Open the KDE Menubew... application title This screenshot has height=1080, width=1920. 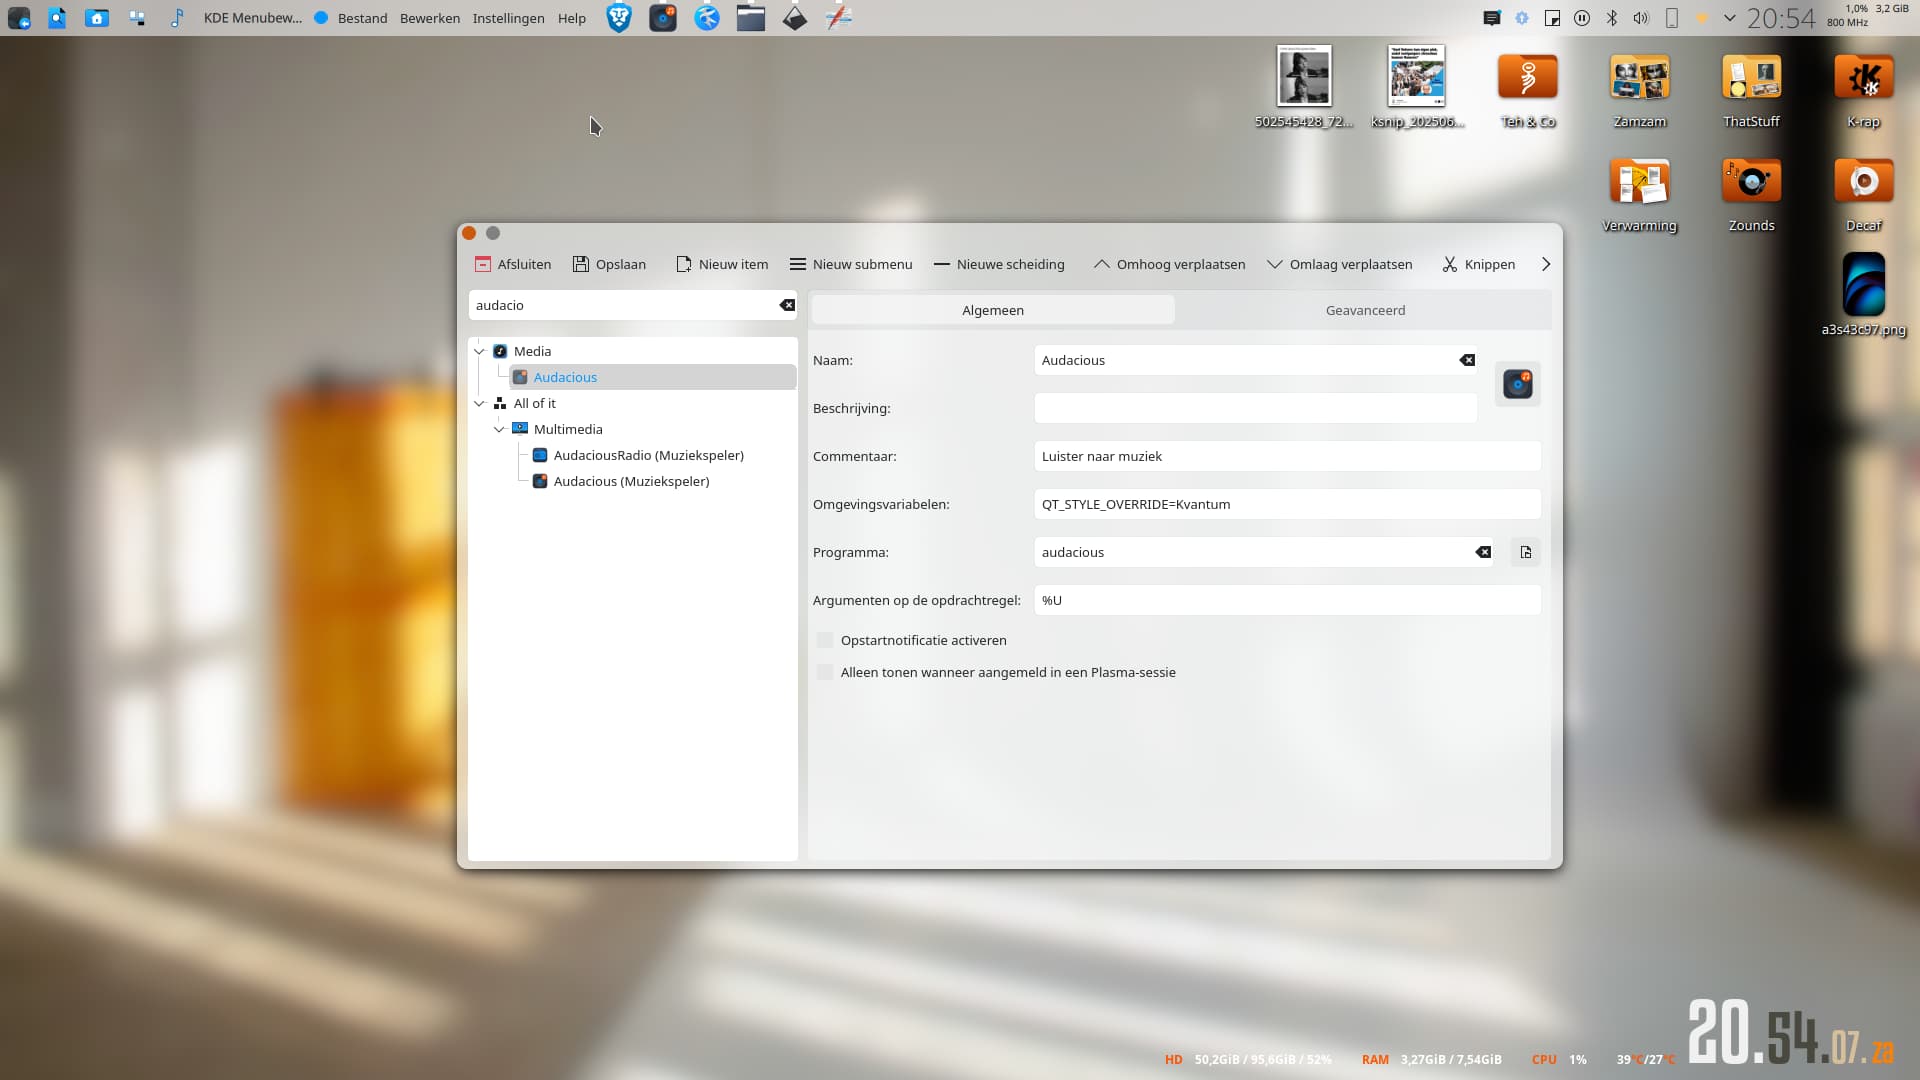click(x=252, y=18)
